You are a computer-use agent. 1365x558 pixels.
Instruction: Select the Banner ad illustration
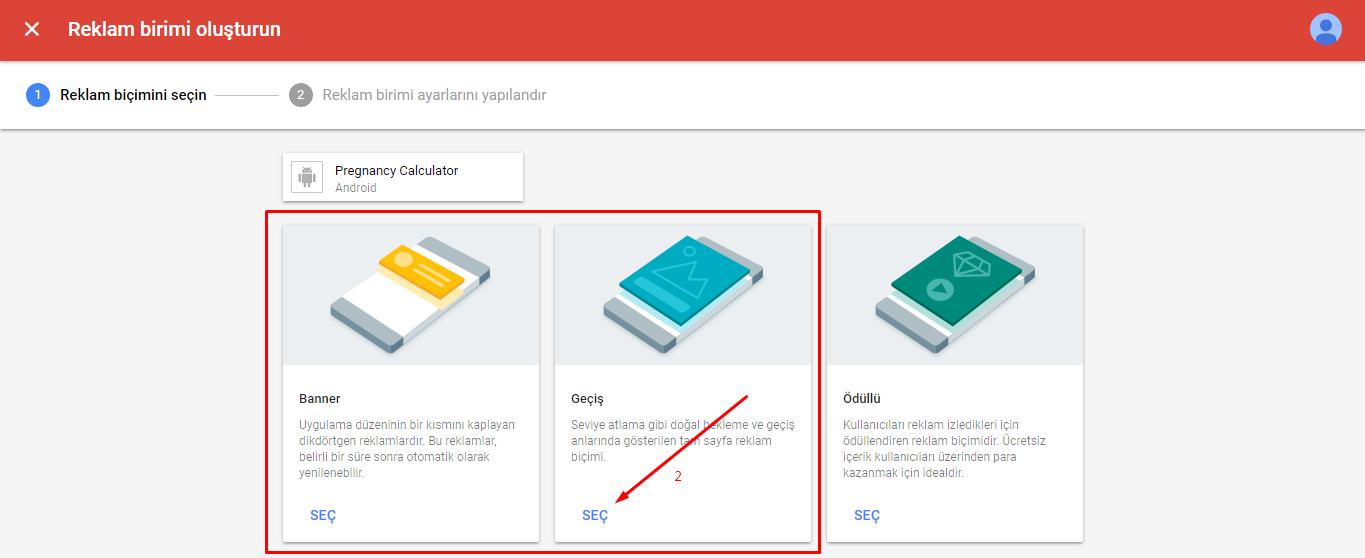pyautogui.click(x=411, y=295)
